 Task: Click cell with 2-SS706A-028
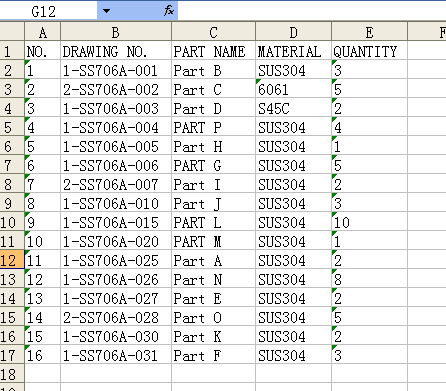[x=116, y=317]
